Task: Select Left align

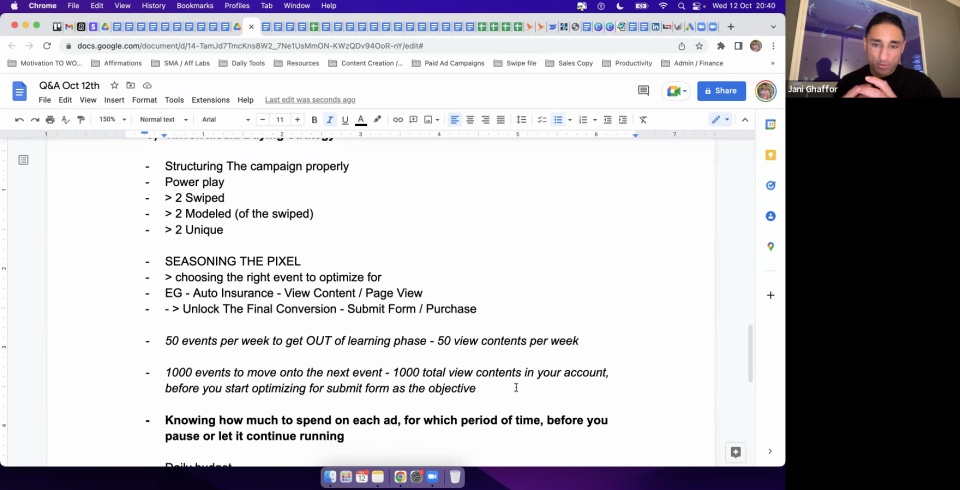Action: [x=454, y=119]
